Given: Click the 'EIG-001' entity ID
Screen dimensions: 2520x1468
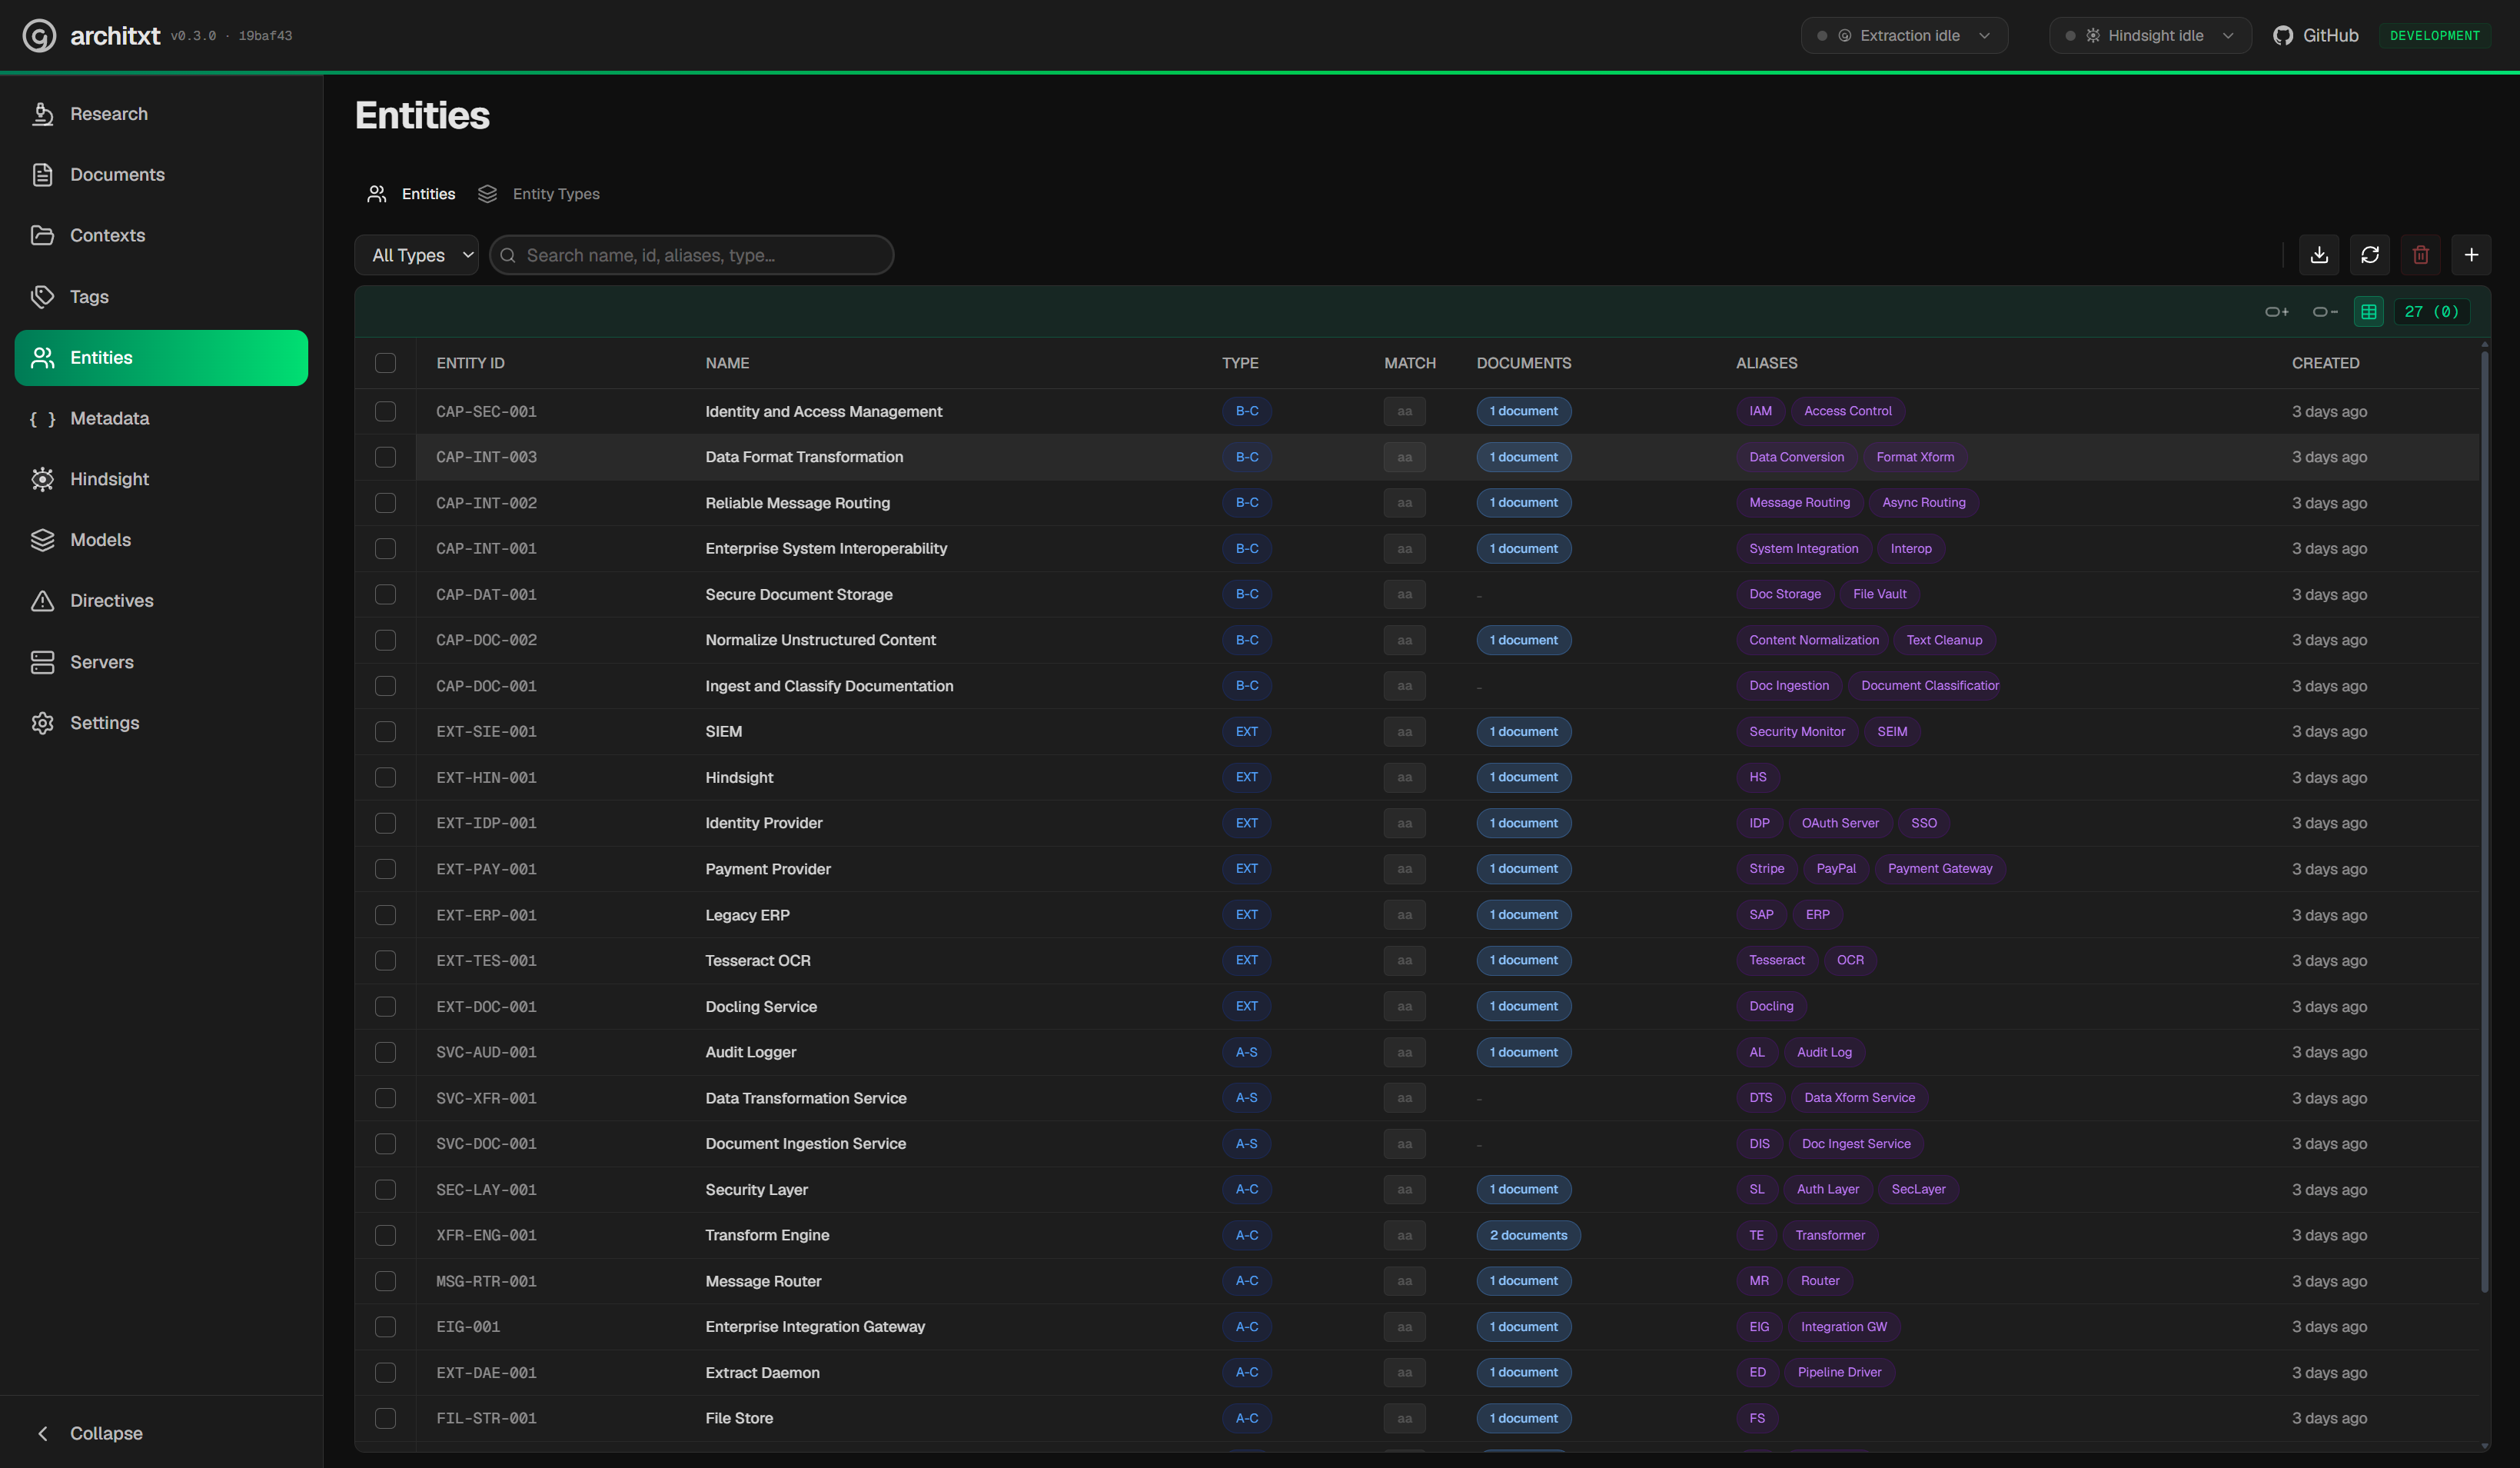Looking at the screenshot, I should (x=468, y=1327).
